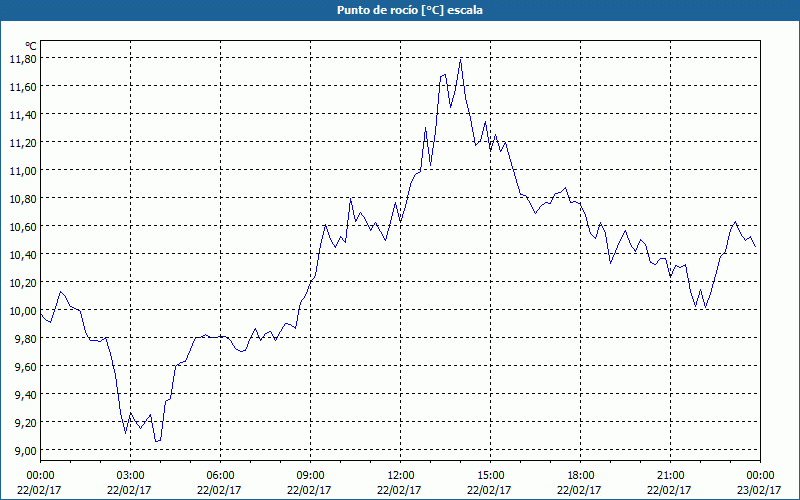Select the 10,60 y-axis value

tap(23, 227)
